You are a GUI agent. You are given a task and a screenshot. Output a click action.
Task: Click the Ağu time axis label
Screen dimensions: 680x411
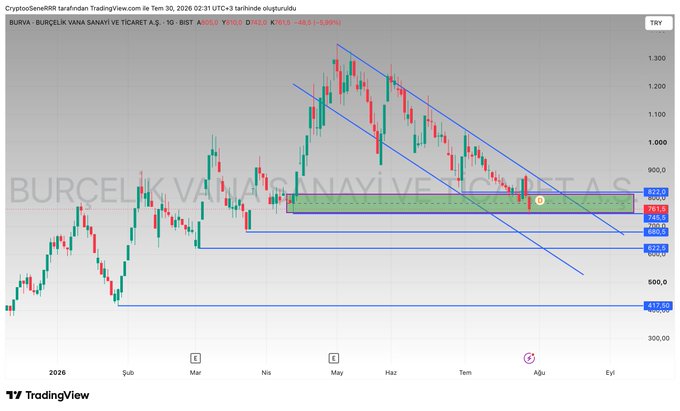[x=539, y=372]
